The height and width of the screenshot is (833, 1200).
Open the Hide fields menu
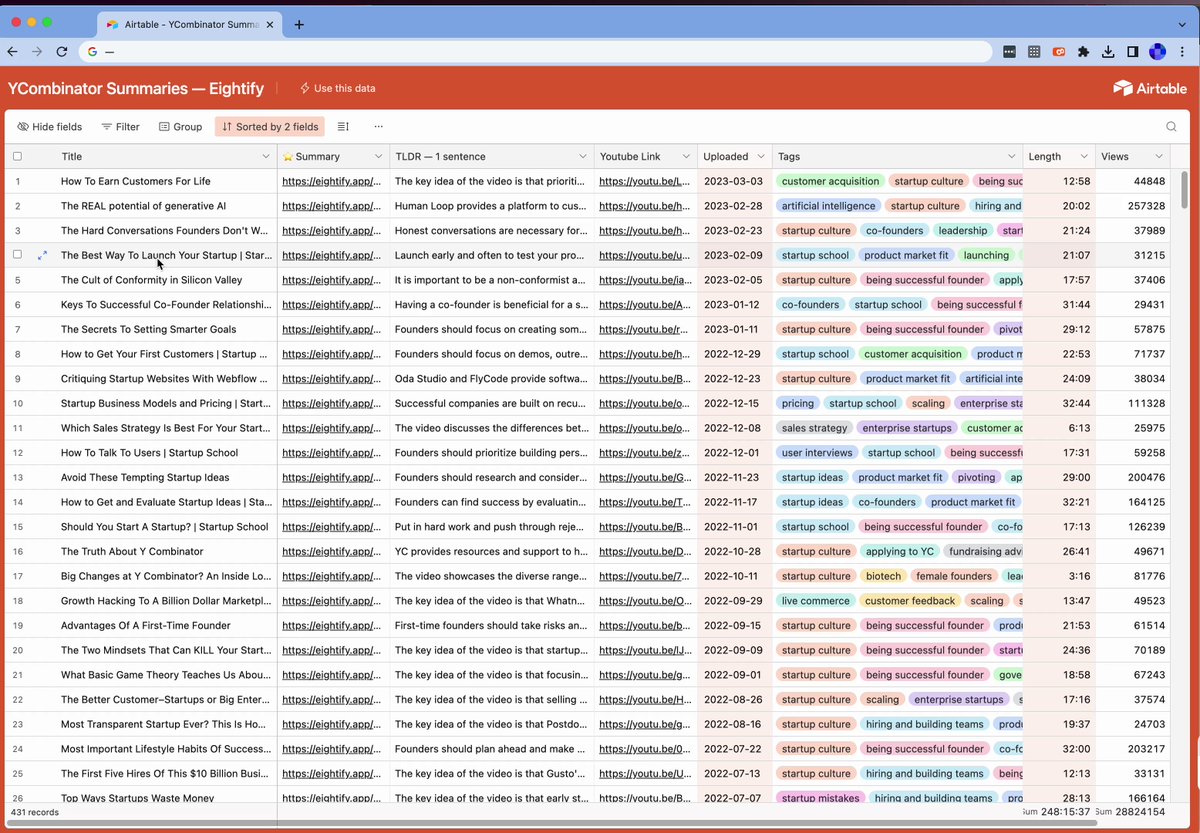48,126
